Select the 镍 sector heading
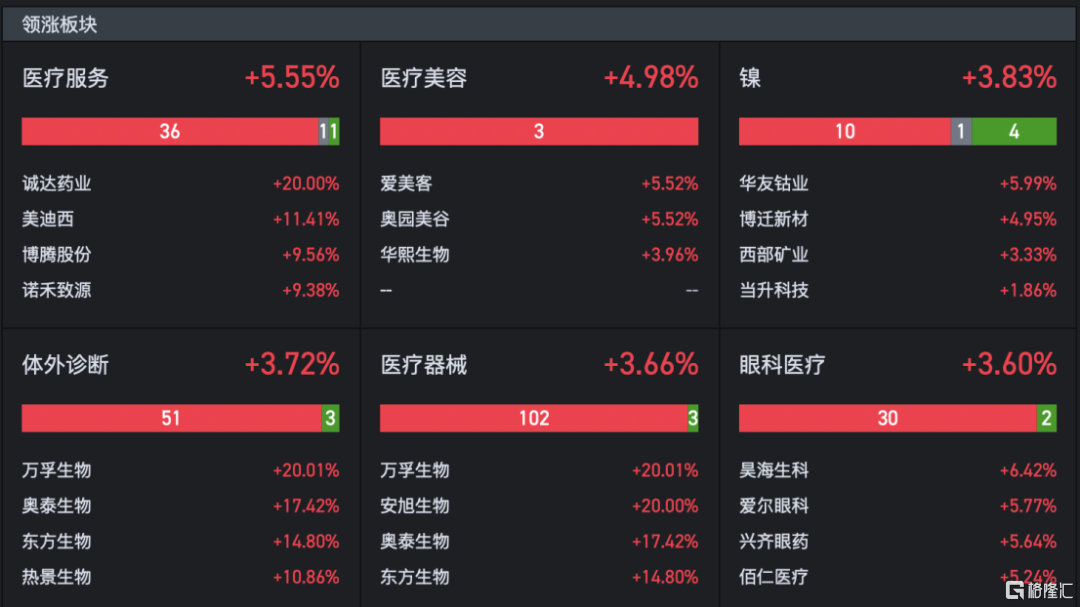Image resolution: width=1080 pixels, height=607 pixels. point(750,78)
